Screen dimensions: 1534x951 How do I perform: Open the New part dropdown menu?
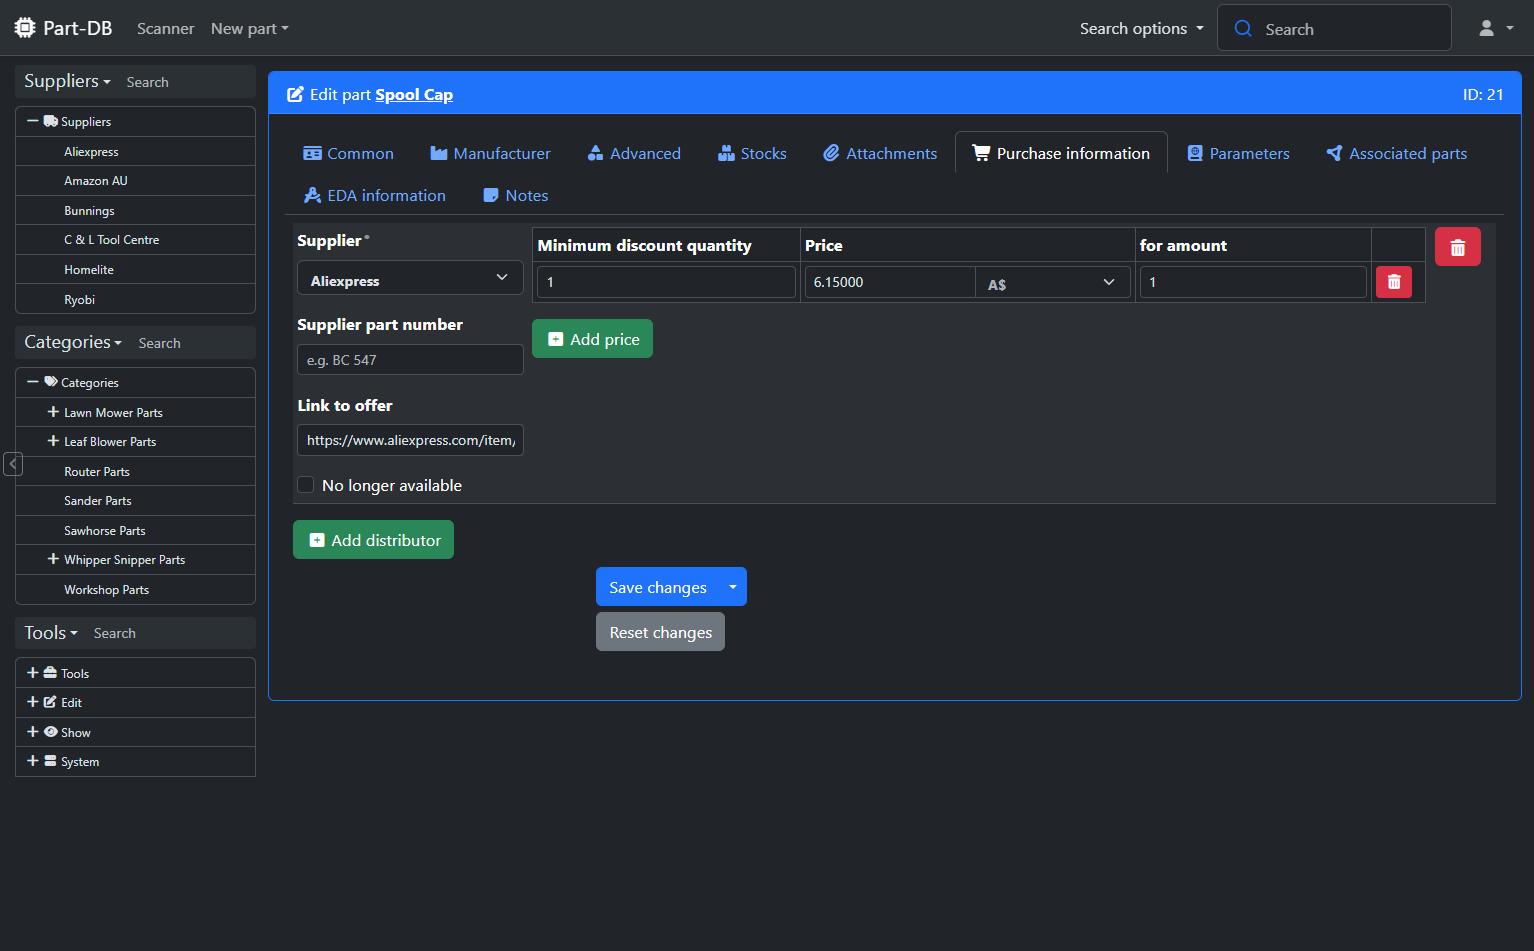[250, 28]
